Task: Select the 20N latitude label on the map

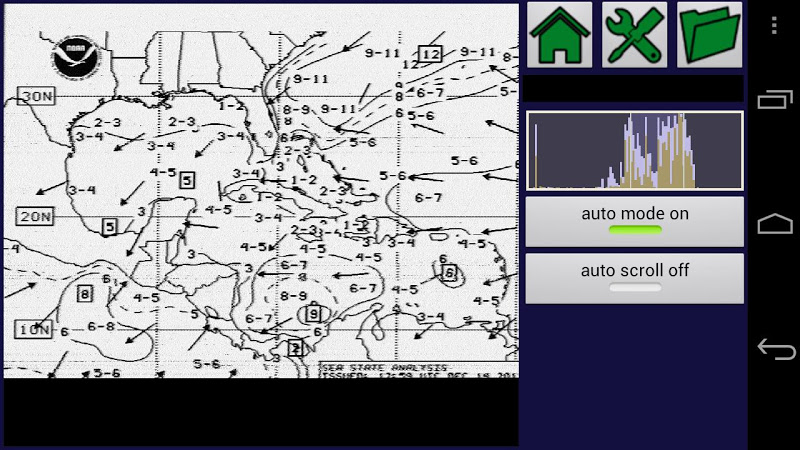Action: [35, 216]
